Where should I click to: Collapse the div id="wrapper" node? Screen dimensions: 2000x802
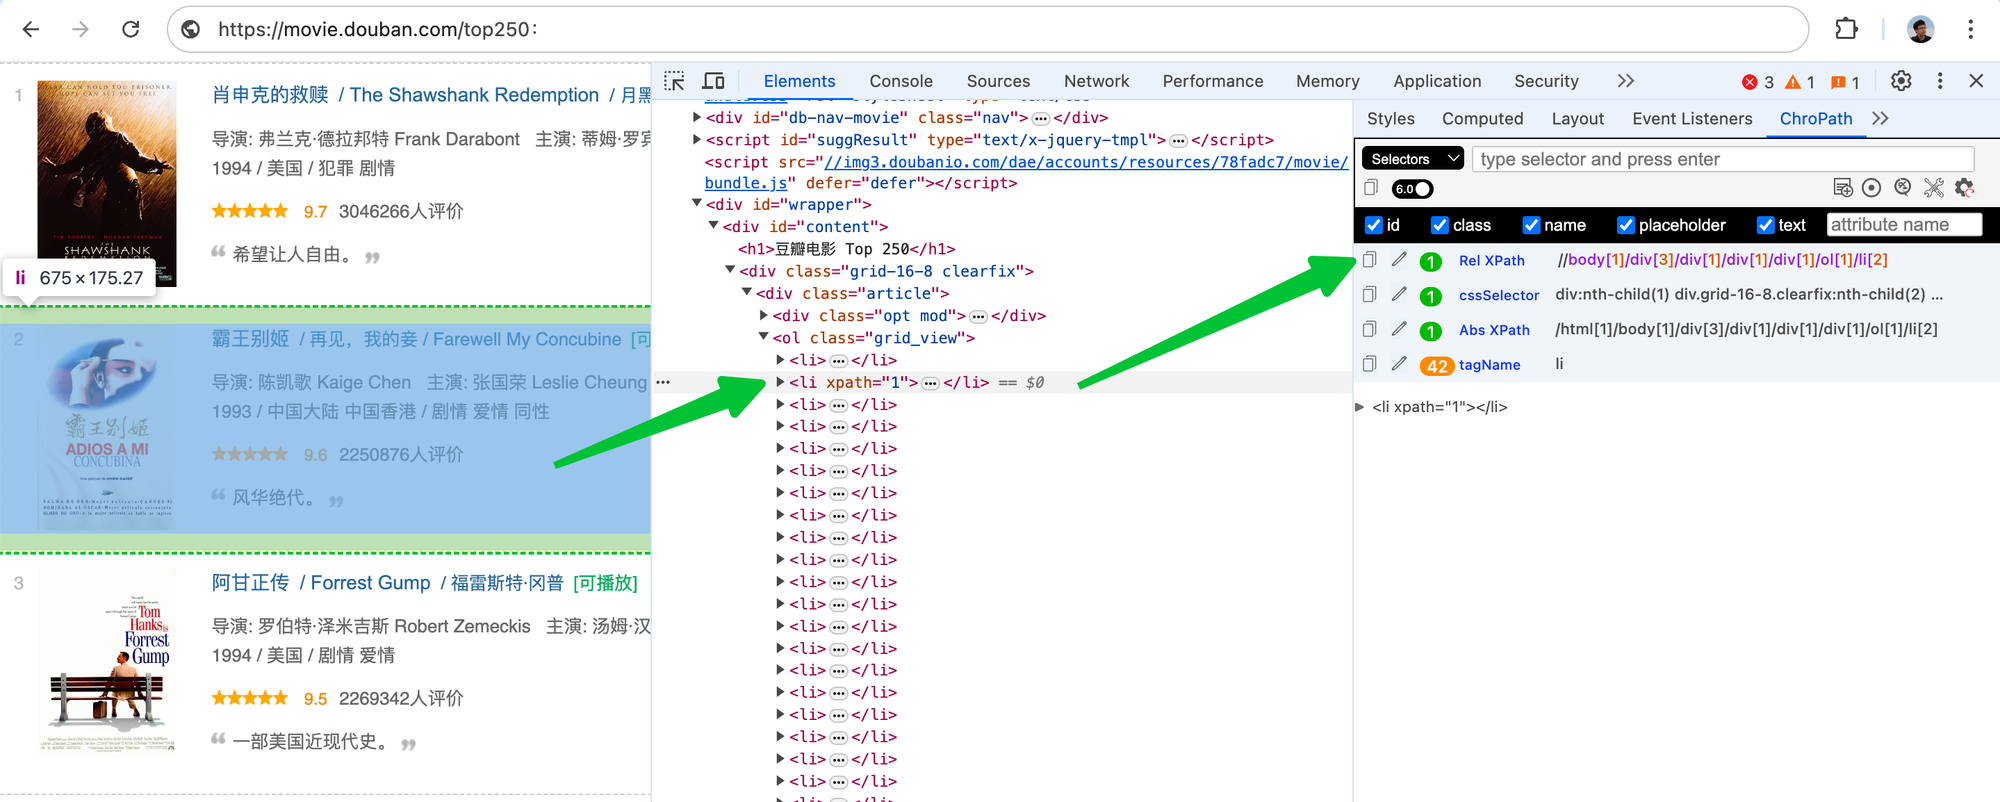pyautogui.click(x=697, y=204)
